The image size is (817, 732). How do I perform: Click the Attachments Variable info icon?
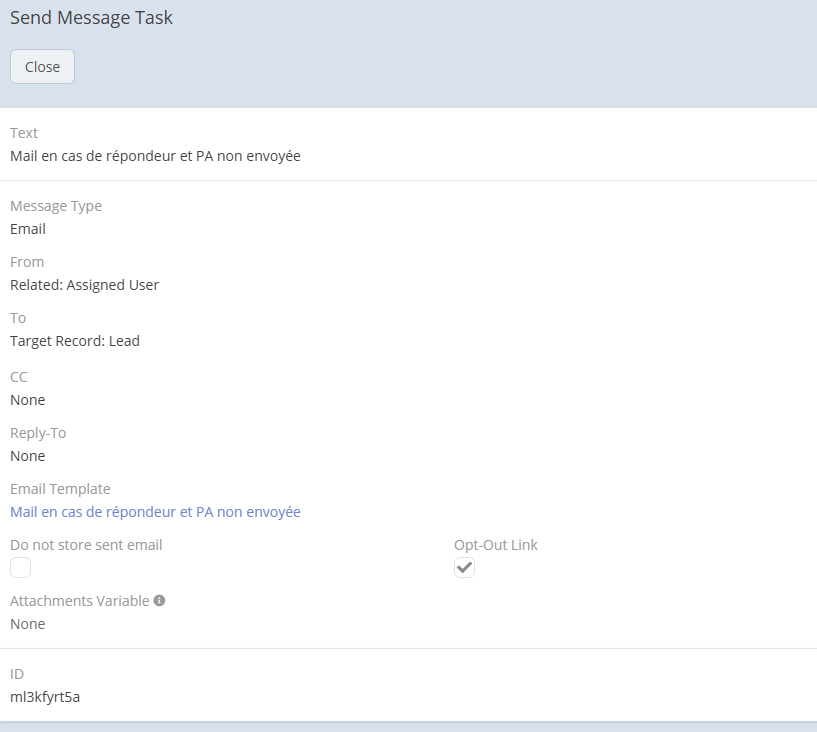pos(159,601)
